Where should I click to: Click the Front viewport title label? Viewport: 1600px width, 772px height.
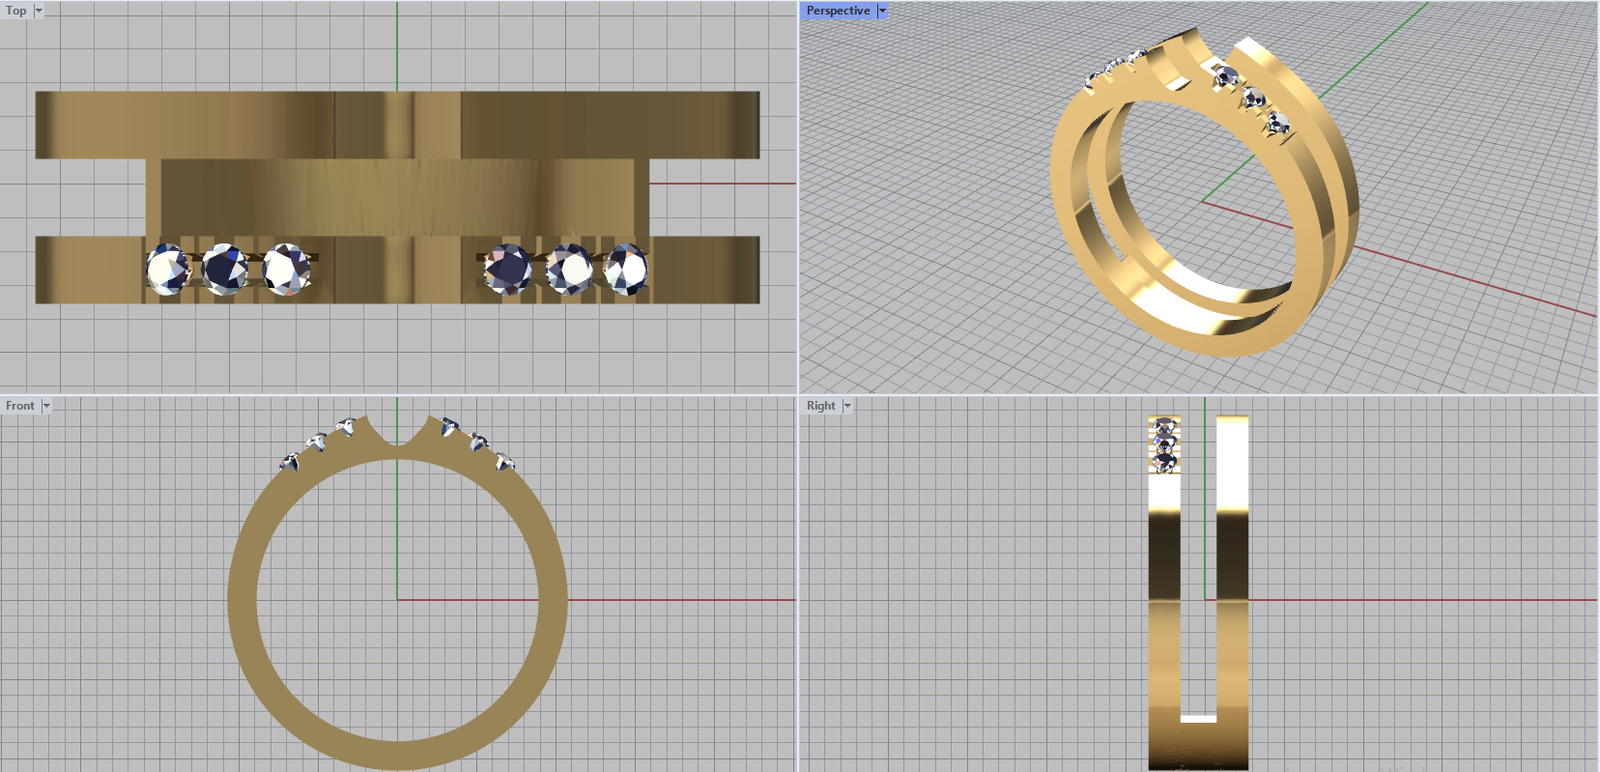tap(19, 406)
